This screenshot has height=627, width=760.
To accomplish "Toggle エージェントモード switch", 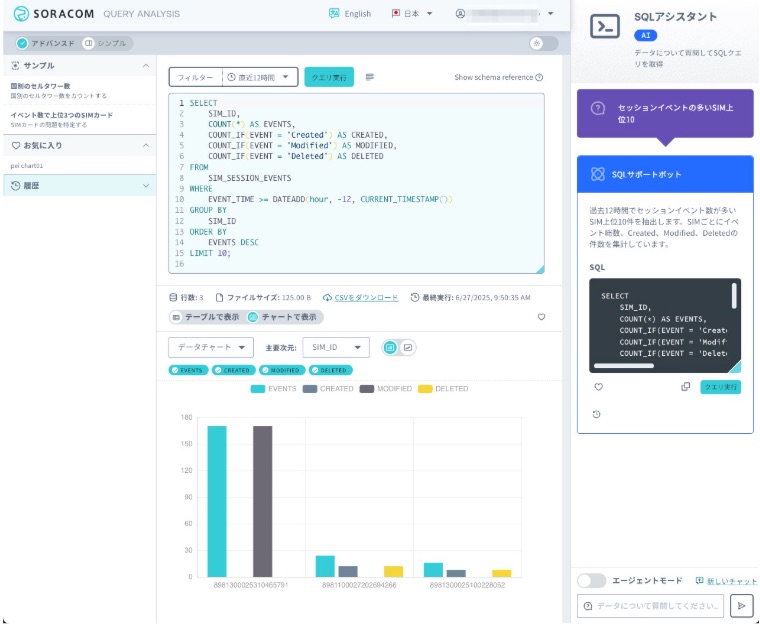I will (x=591, y=580).
